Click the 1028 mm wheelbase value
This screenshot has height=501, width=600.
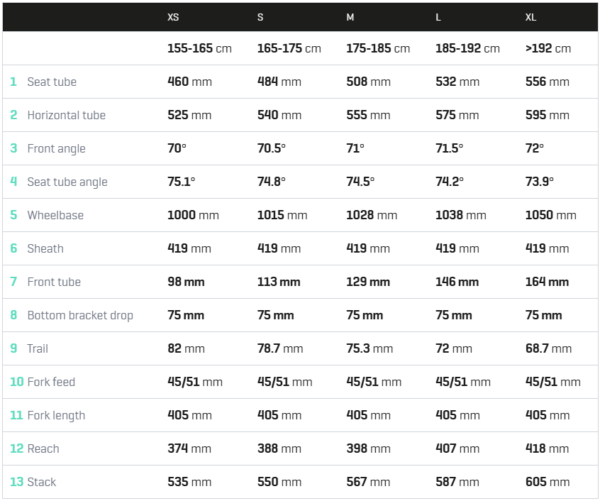tap(372, 215)
